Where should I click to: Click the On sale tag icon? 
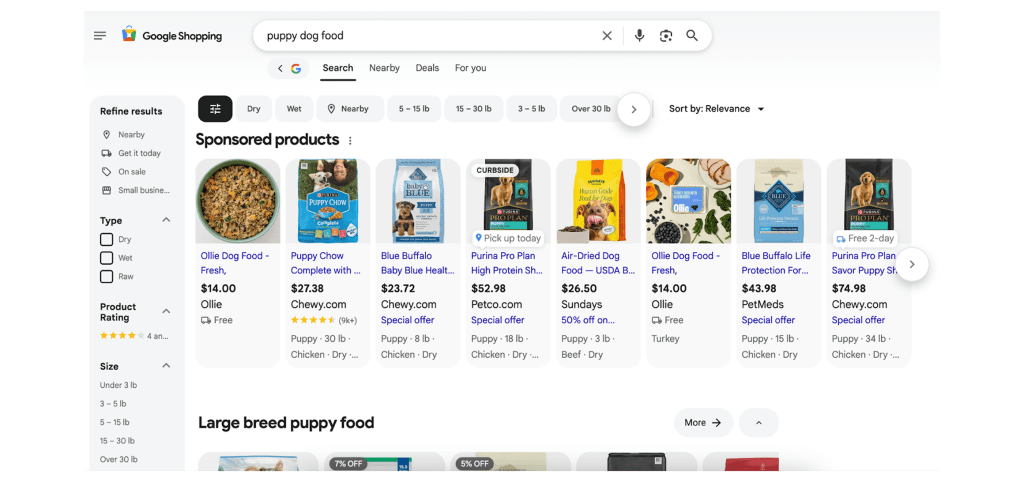106,172
